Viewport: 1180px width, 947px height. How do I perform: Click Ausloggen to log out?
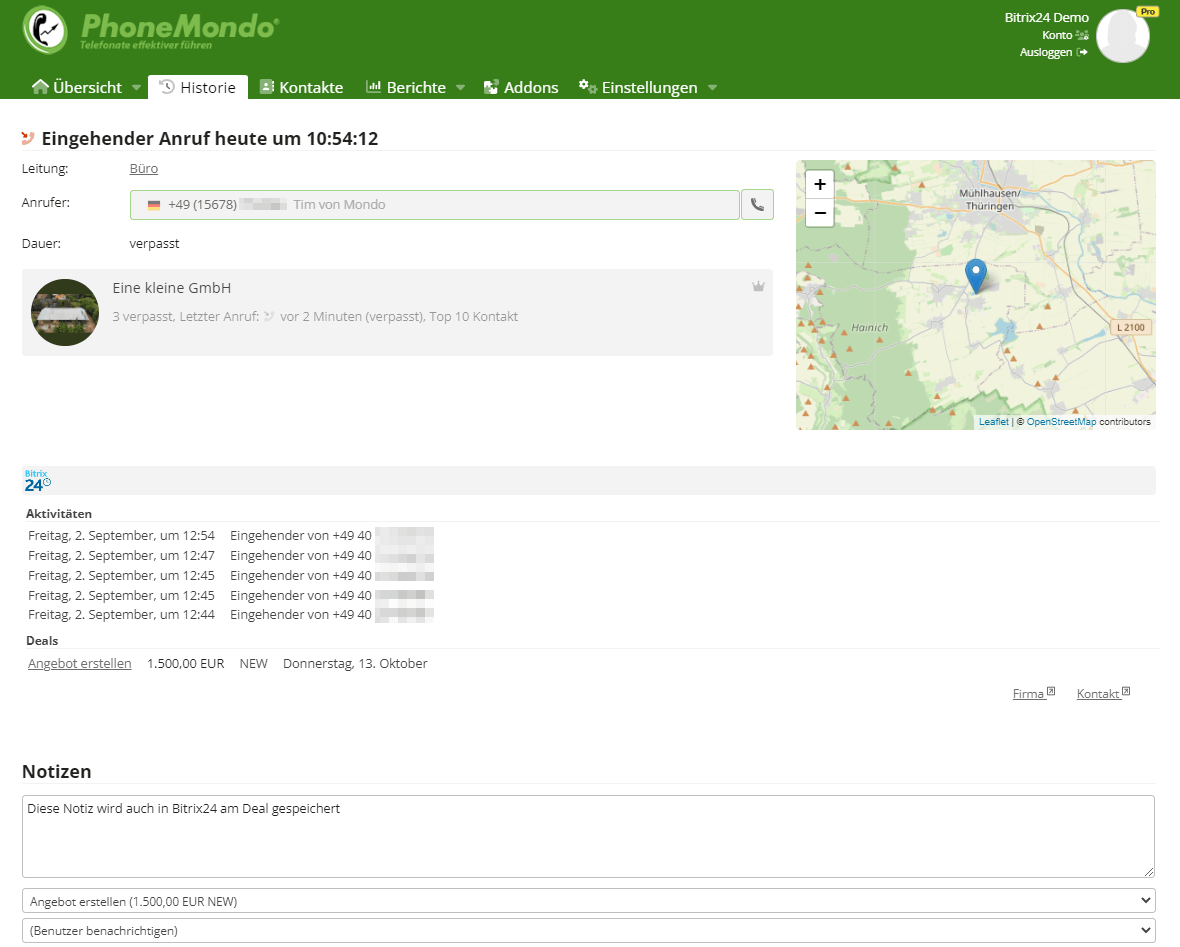[x=1046, y=52]
